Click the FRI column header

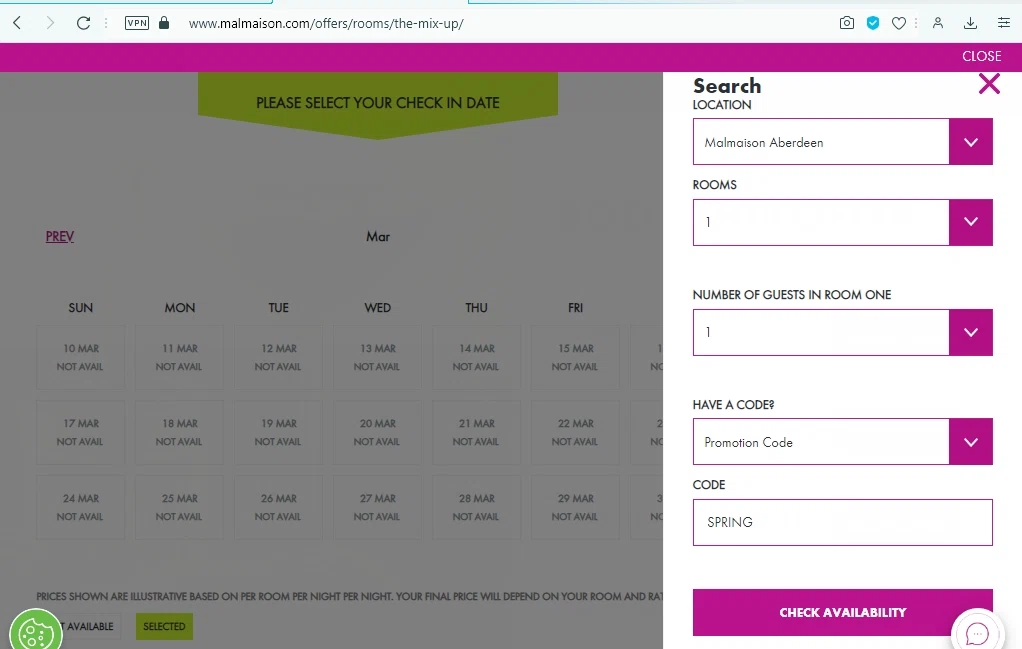(576, 308)
